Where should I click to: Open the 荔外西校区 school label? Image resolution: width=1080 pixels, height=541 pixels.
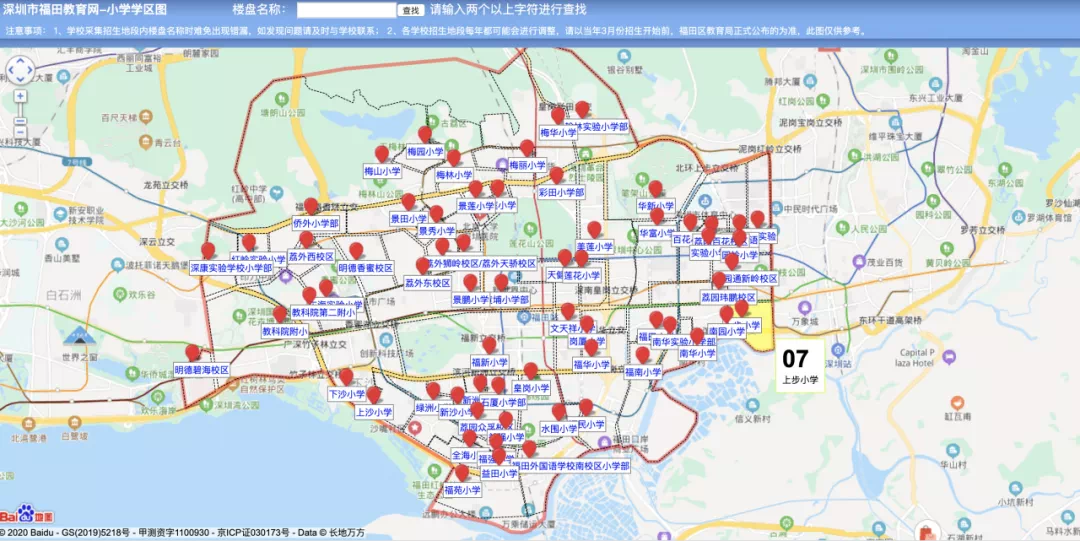[x=311, y=256]
